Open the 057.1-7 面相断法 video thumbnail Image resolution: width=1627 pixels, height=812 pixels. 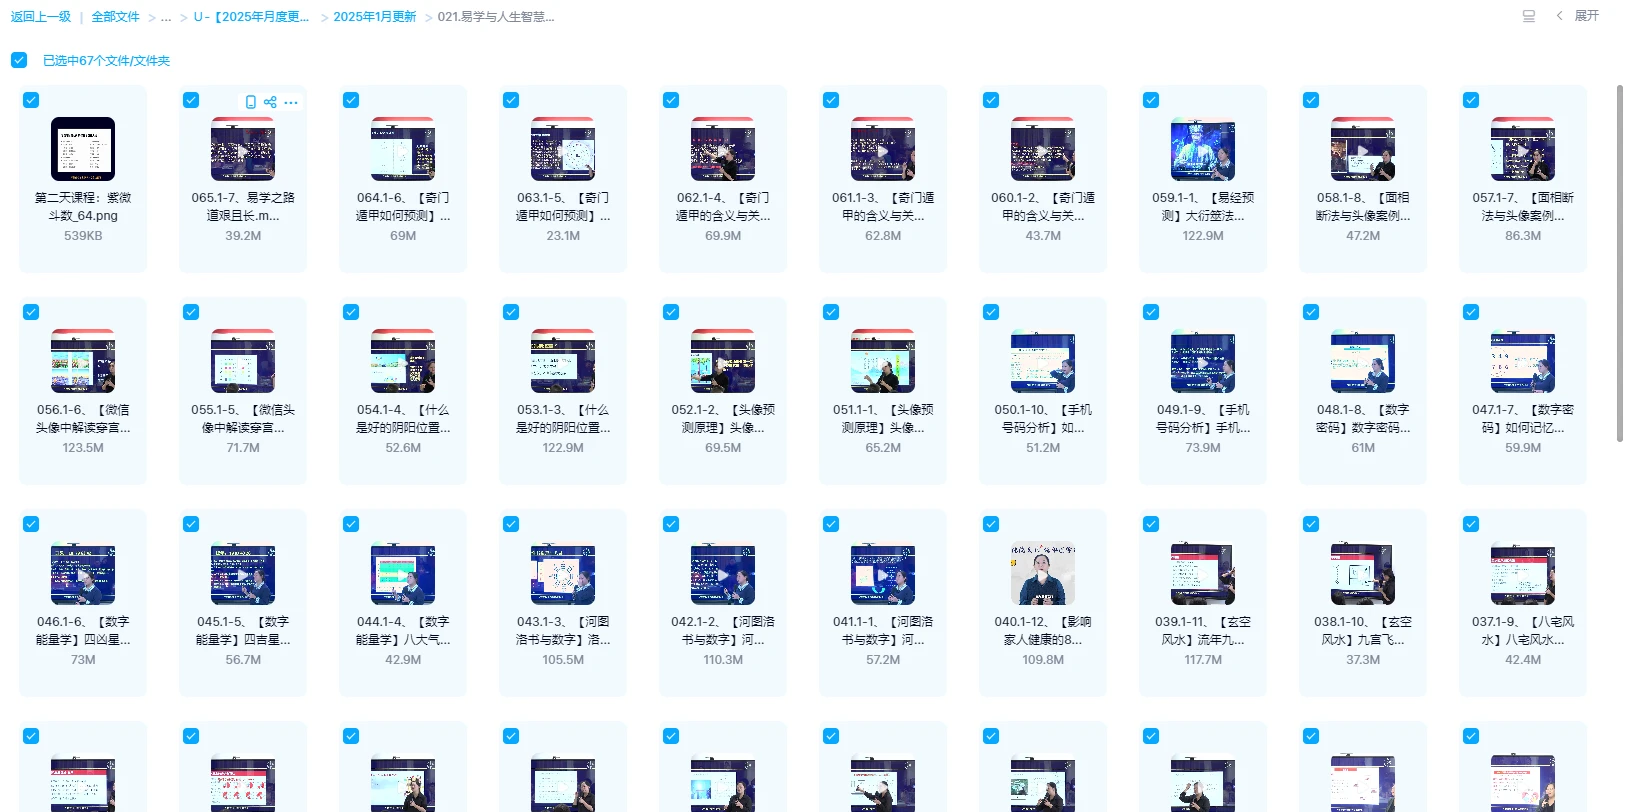[x=1523, y=148]
